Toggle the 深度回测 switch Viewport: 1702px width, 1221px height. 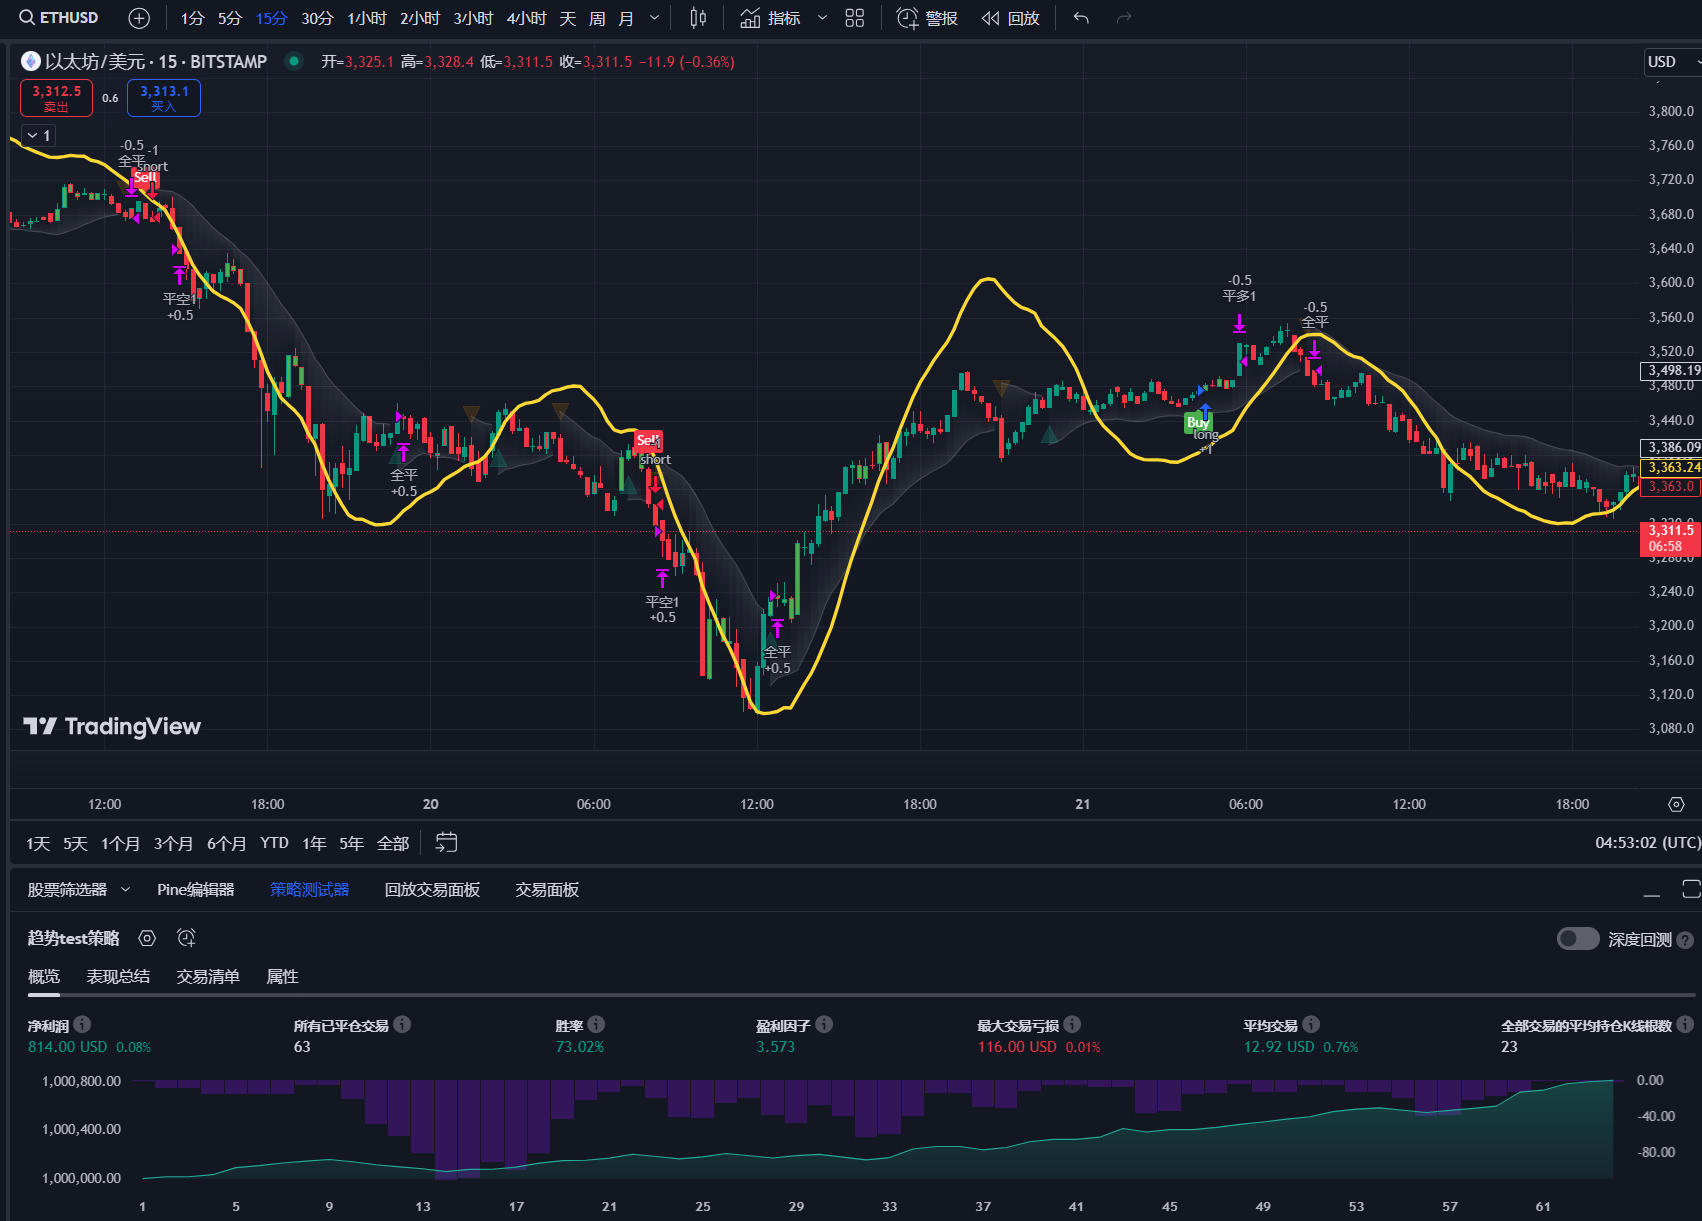pyautogui.click(x=1578, y=939)
